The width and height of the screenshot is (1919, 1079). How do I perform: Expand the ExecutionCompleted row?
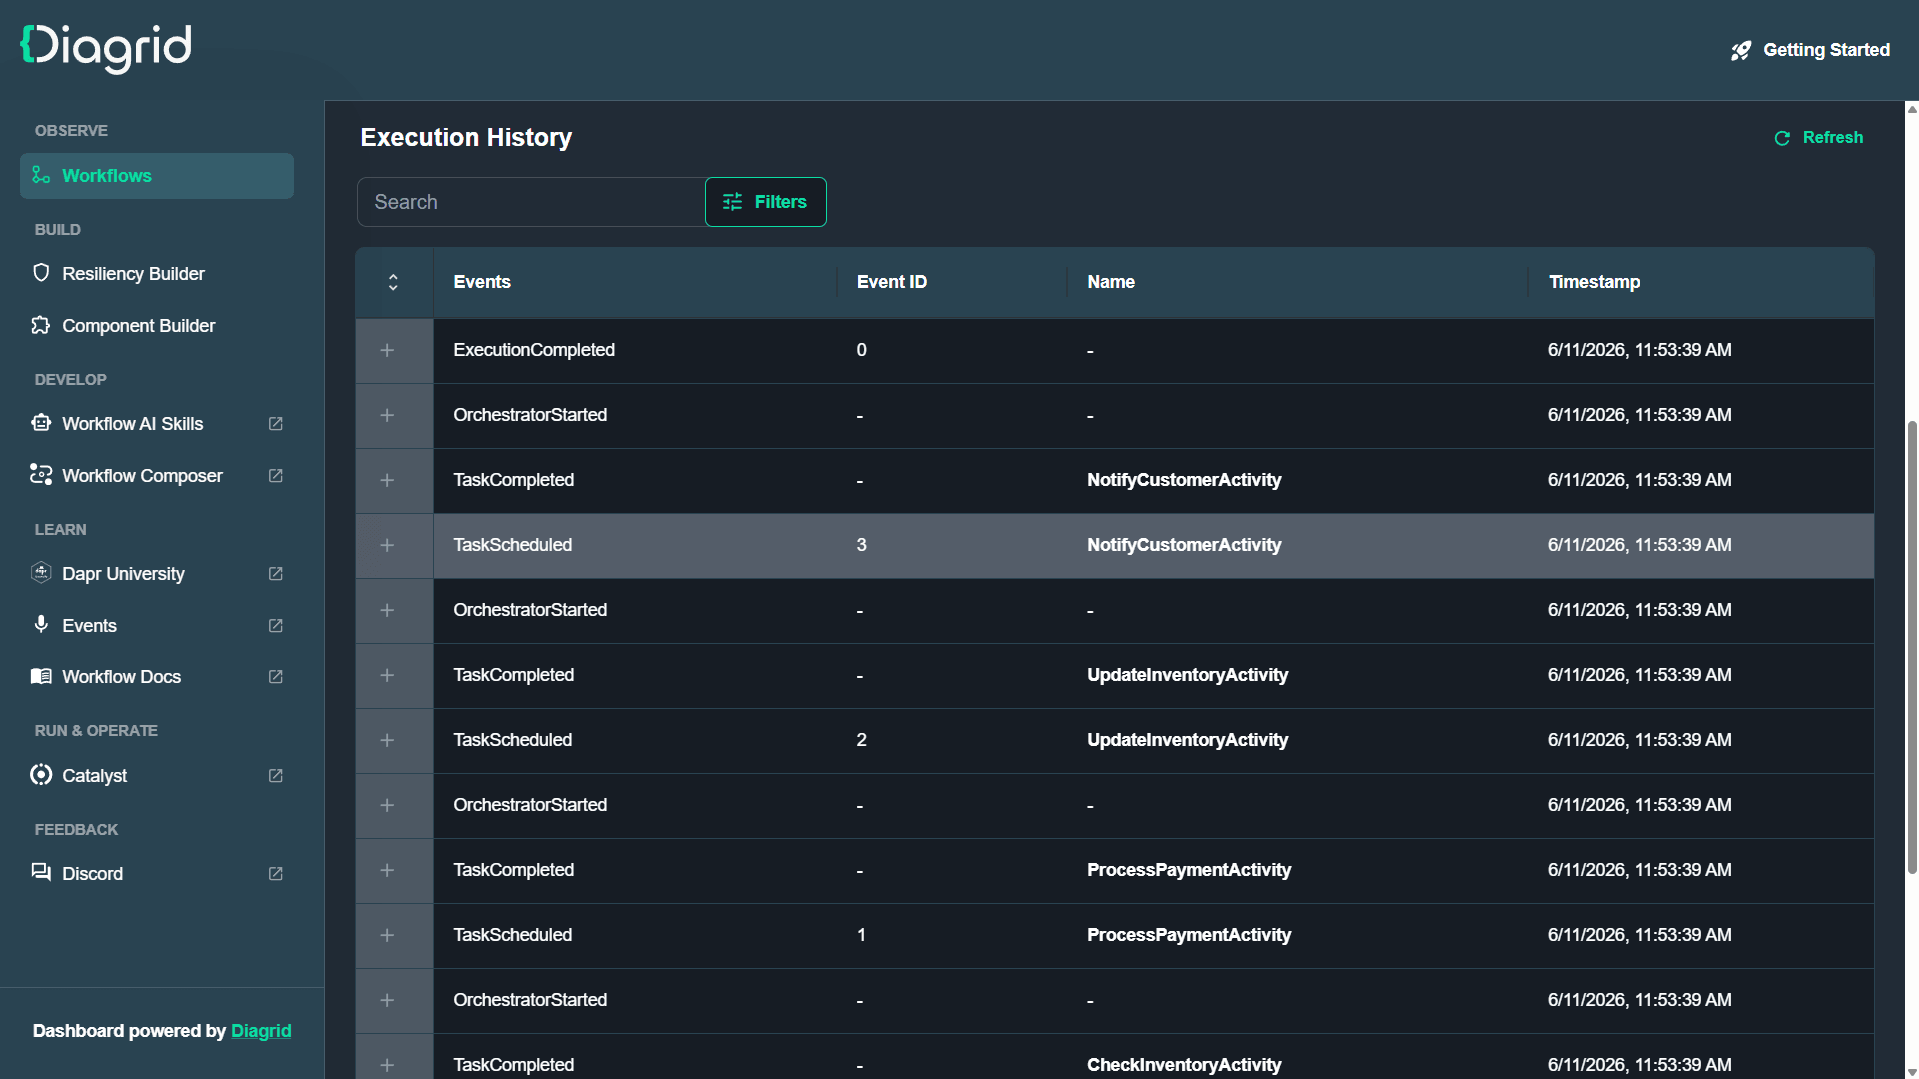tap(387, 350)
